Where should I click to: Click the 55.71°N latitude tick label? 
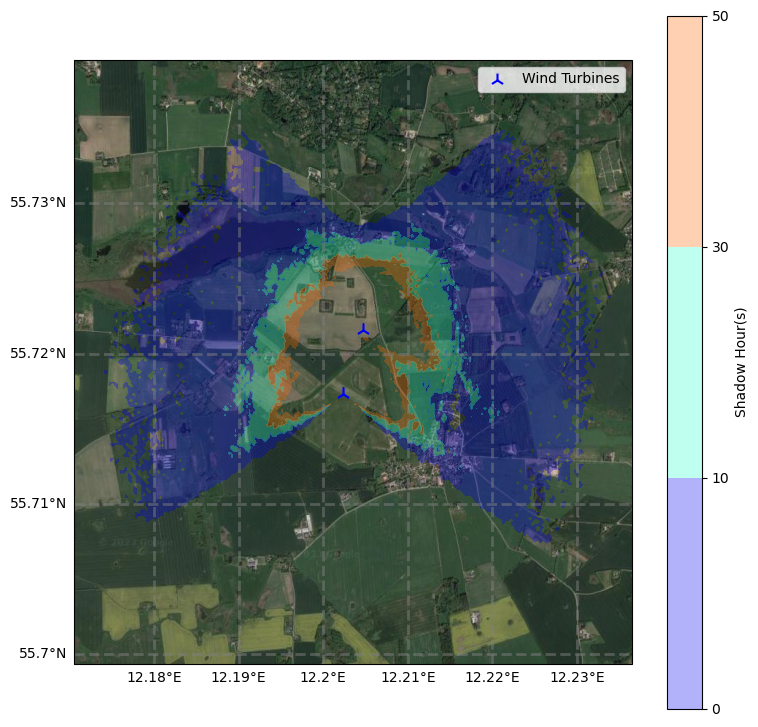pyautogui.click(x=38, y=503)
